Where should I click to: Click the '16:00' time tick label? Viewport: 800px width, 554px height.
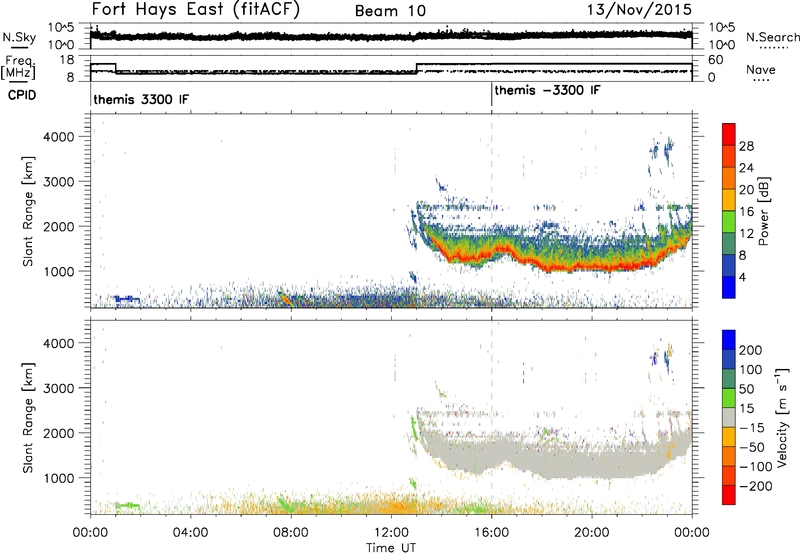tap(491, 533)
